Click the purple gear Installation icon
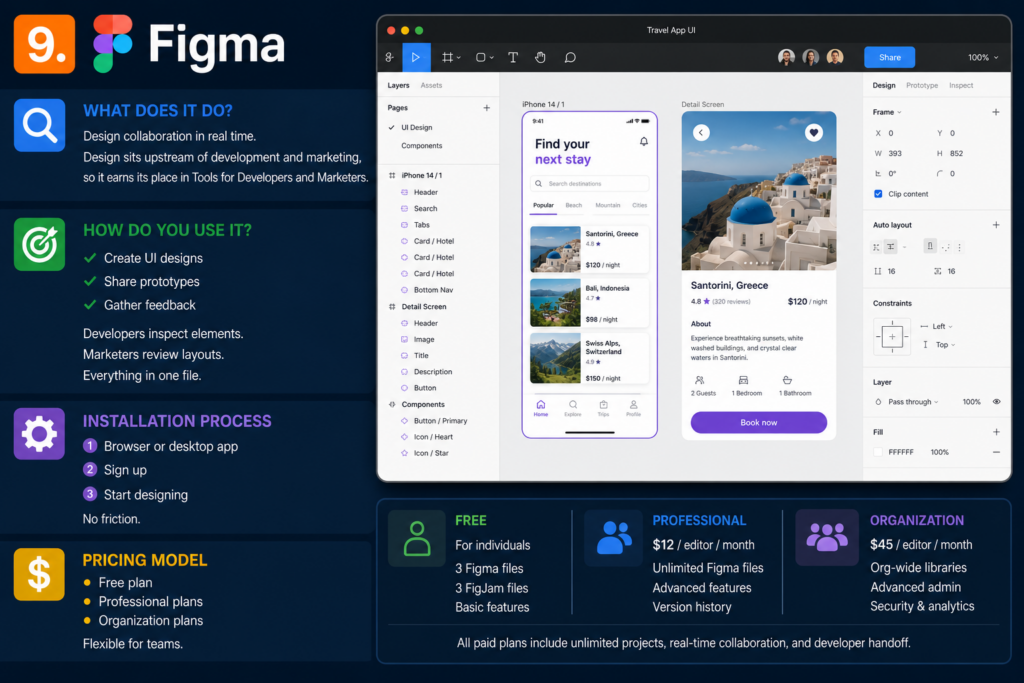The width and height of the screenshot is (1024, 683). point(40,434)
